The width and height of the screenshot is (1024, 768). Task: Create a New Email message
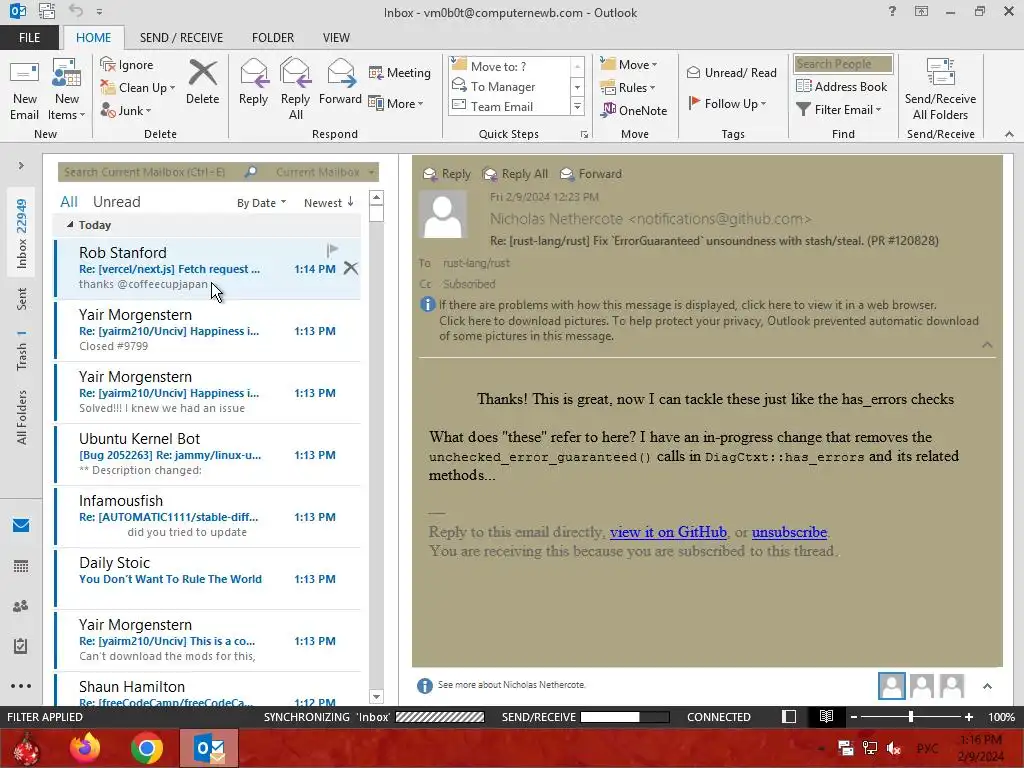pos(24,90)
